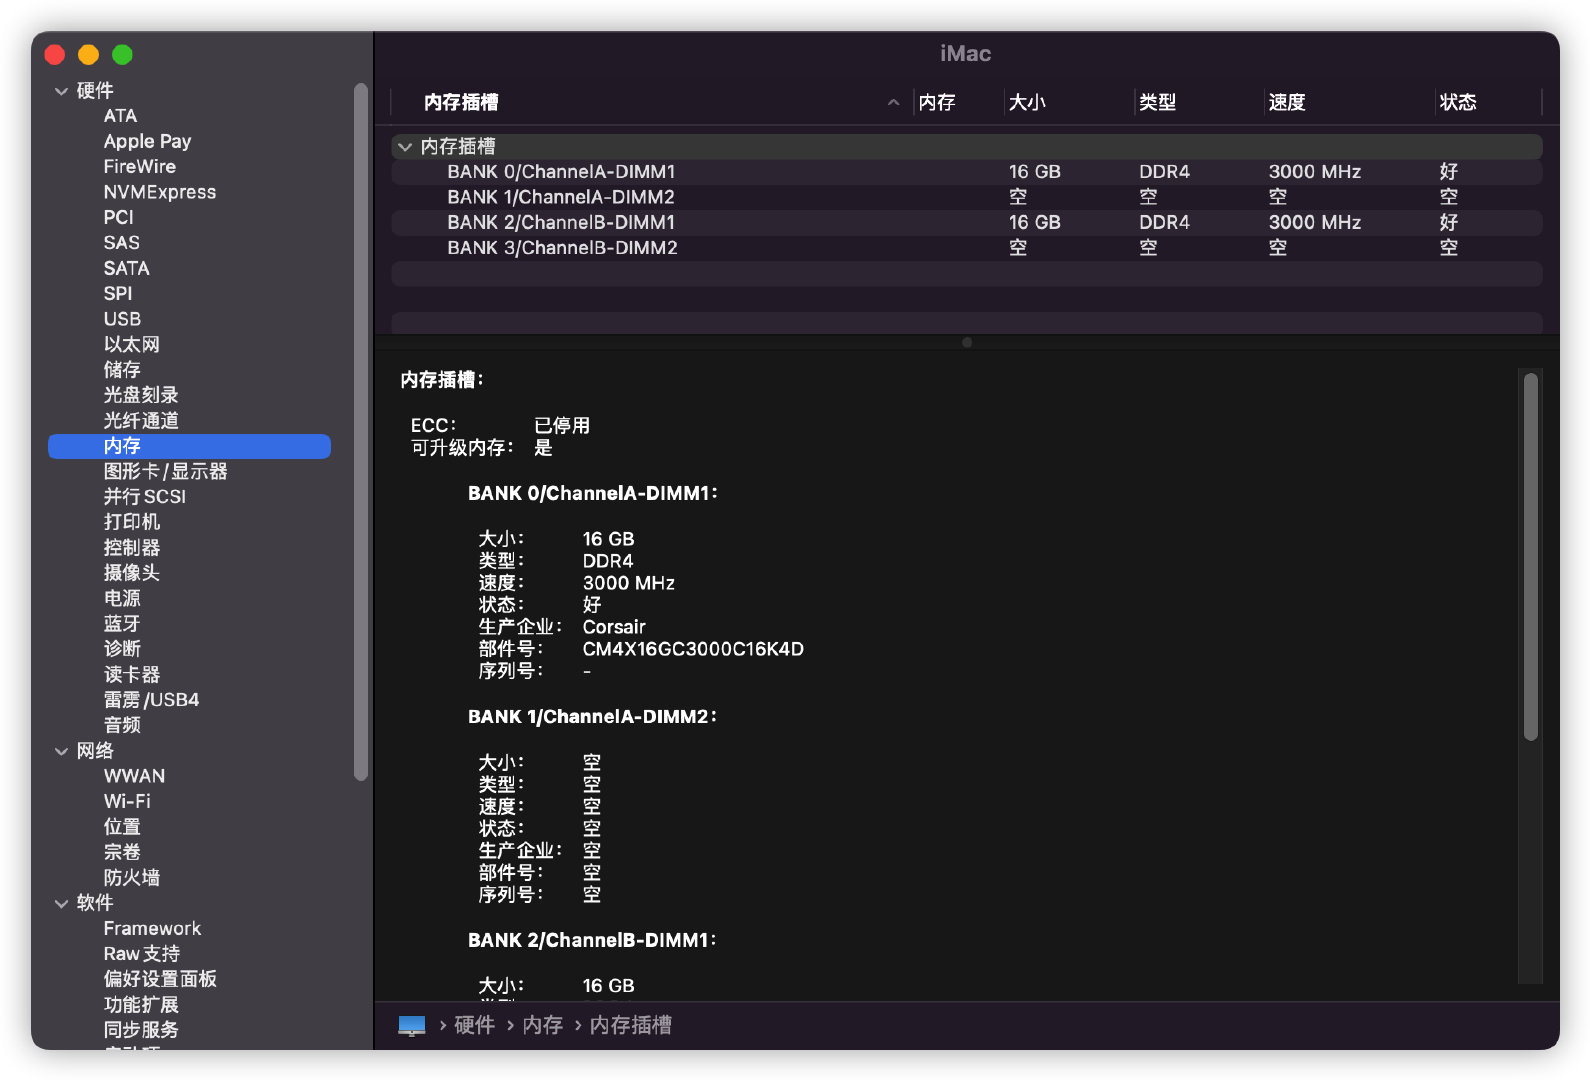Select 雷雳/USB4 in the sidebar
Screen dimensions: 1590x1080
(151, 700)
